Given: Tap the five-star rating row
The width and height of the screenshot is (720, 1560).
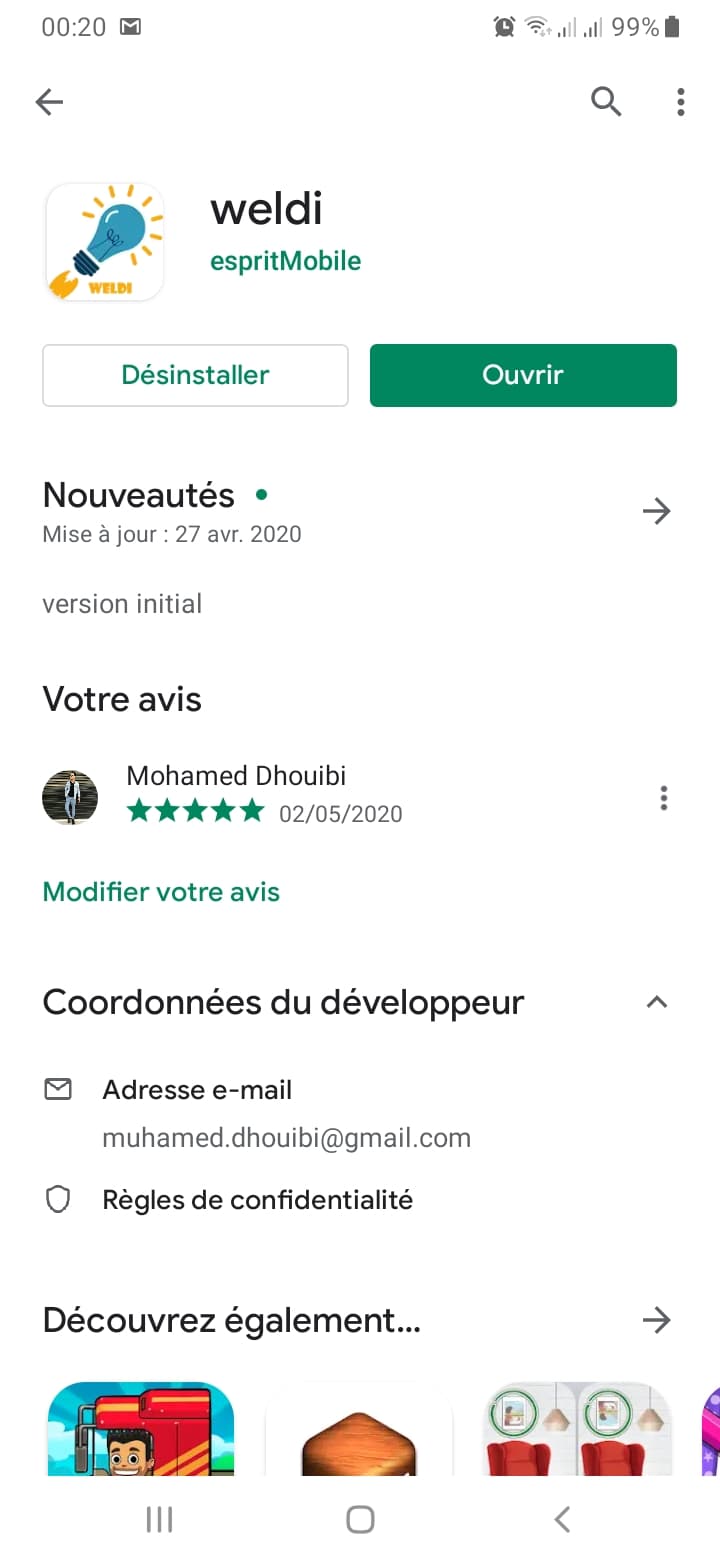Looking at the screenshot, I should 195,811.
